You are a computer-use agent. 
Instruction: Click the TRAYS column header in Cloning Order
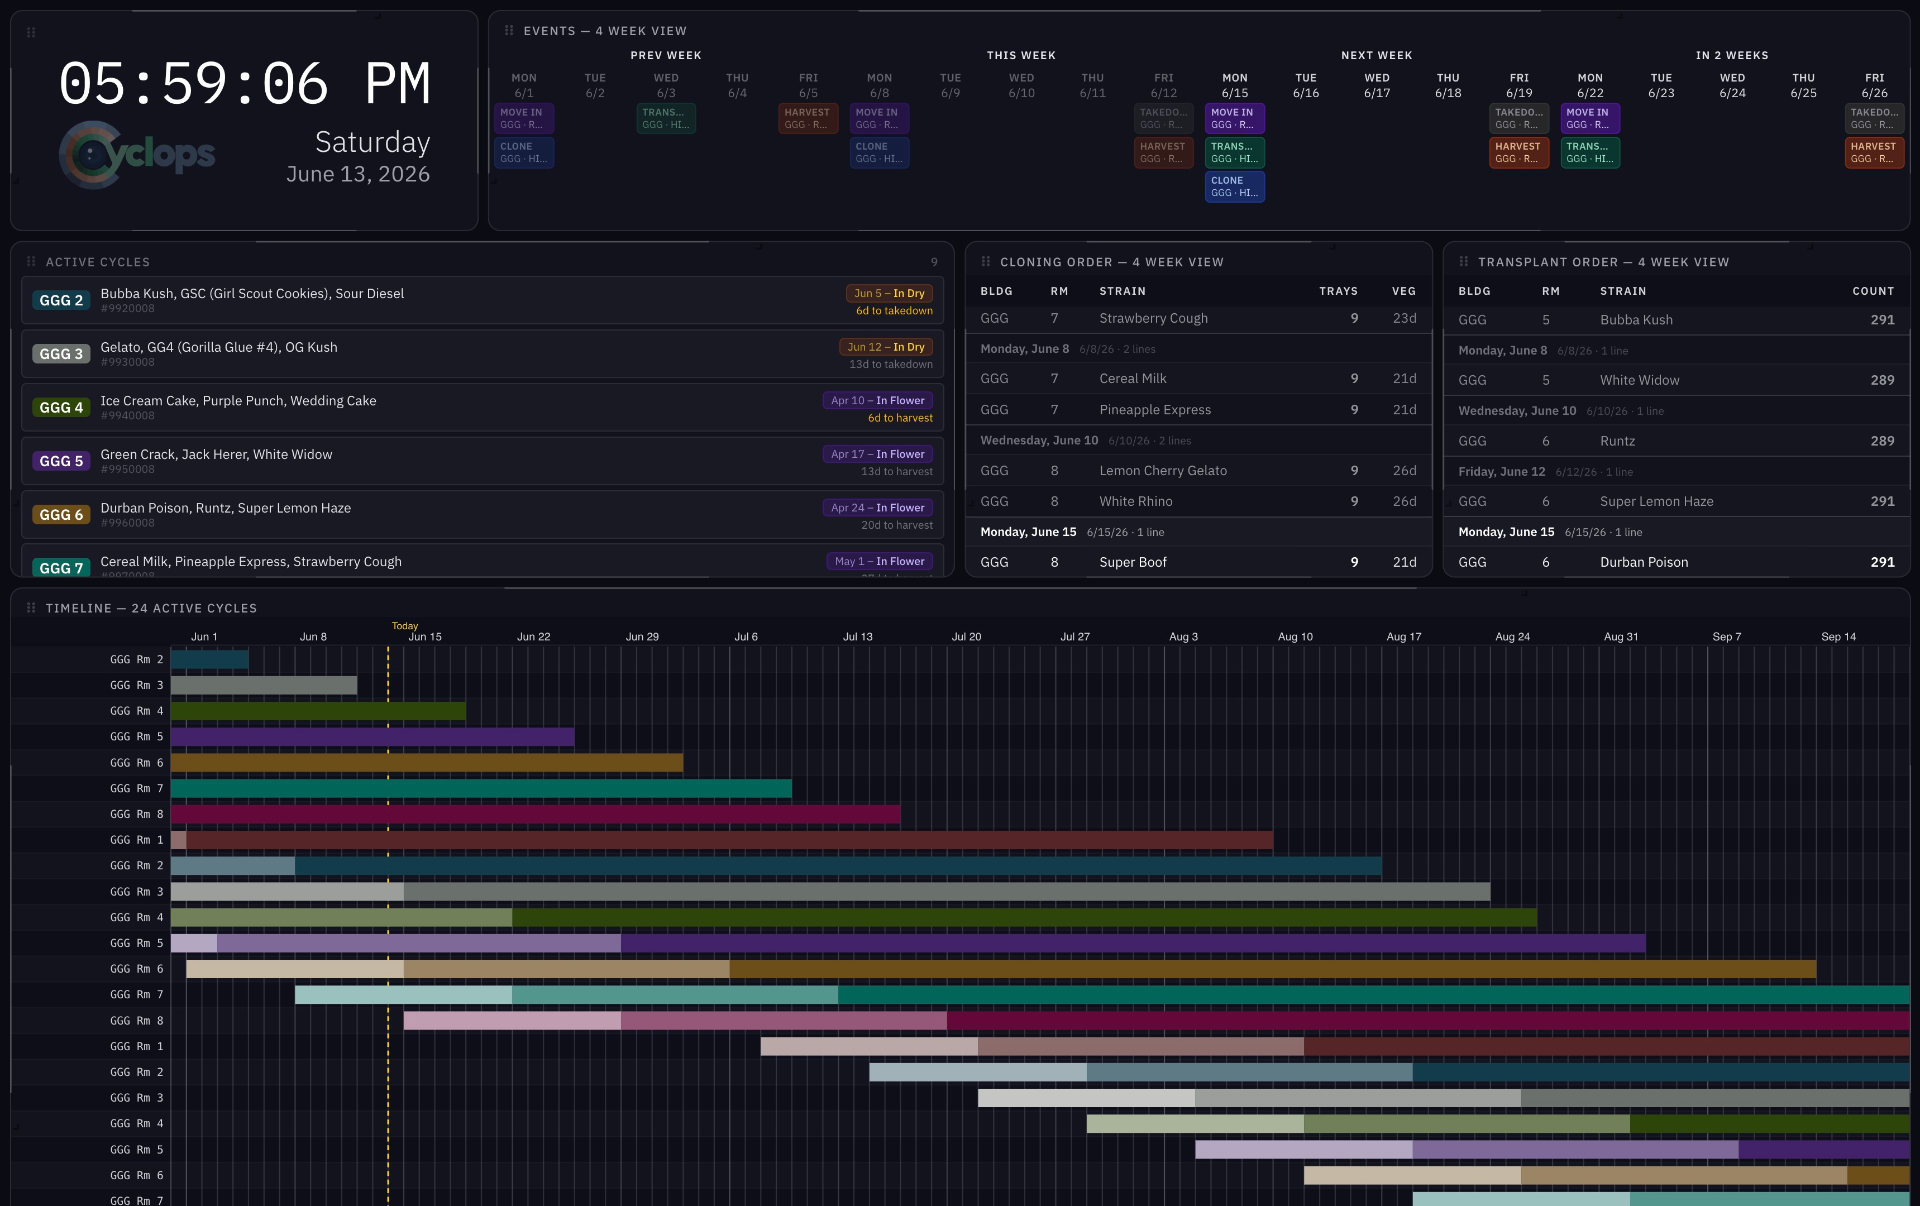1338,291
